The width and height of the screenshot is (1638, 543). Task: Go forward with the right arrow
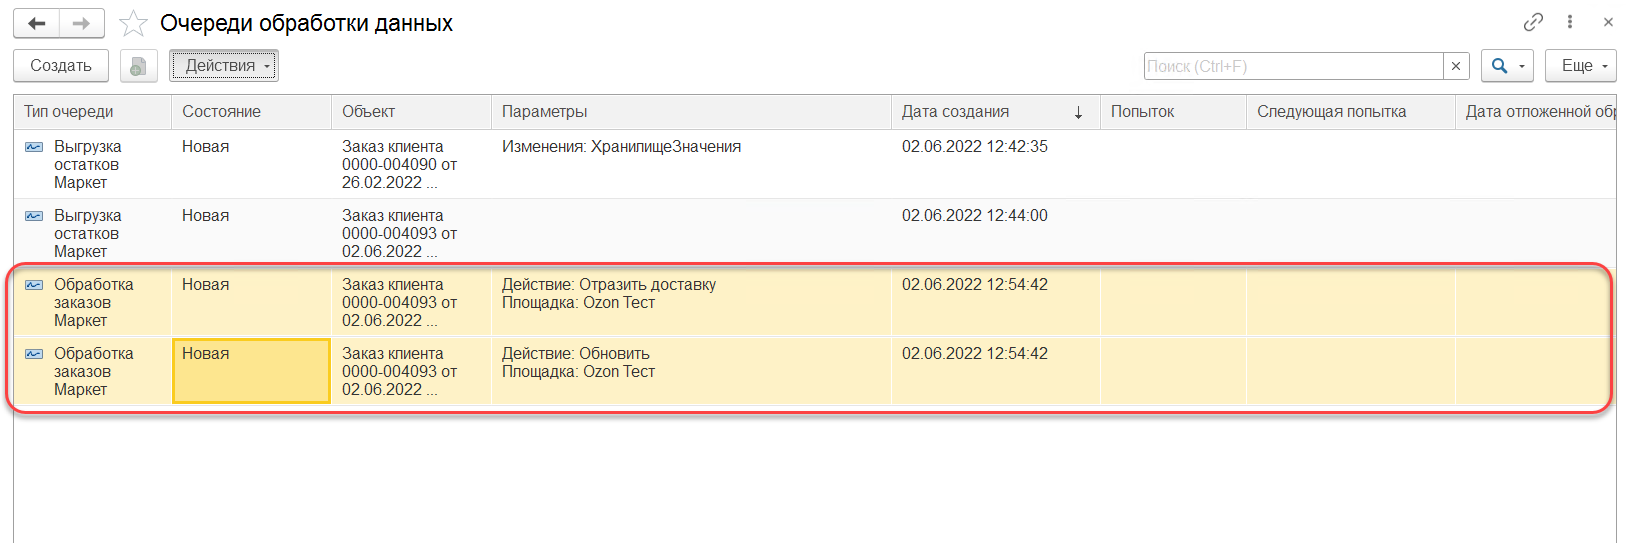[x=81, y=23]
